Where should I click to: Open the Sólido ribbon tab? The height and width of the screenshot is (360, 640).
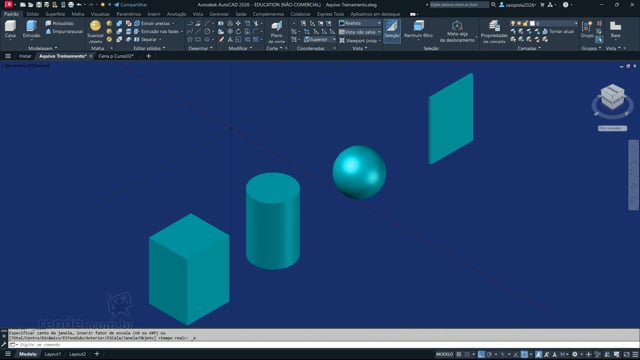pos(33,14)
